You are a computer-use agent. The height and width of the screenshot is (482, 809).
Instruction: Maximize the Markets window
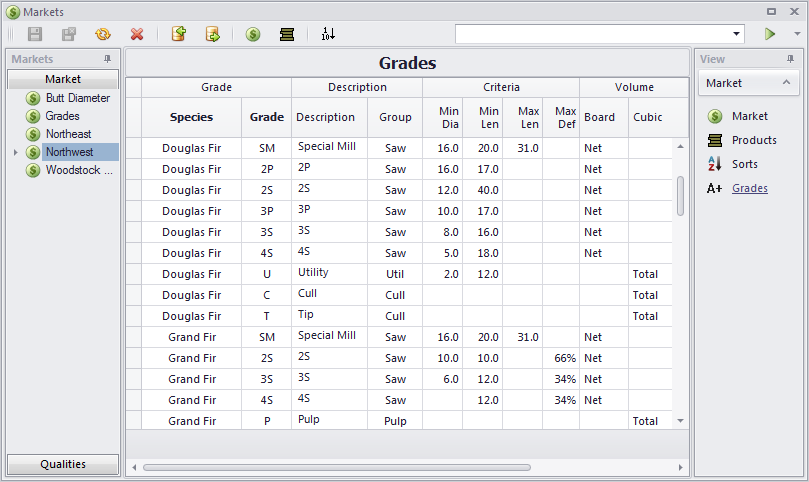point(771,11)
